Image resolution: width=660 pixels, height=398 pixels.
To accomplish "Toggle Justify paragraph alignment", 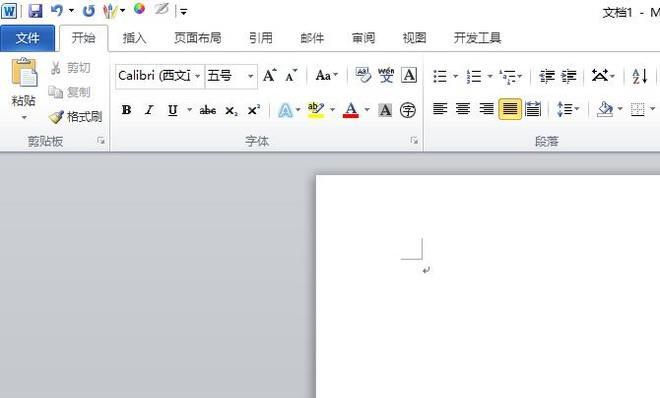I will tap(510, 109).
